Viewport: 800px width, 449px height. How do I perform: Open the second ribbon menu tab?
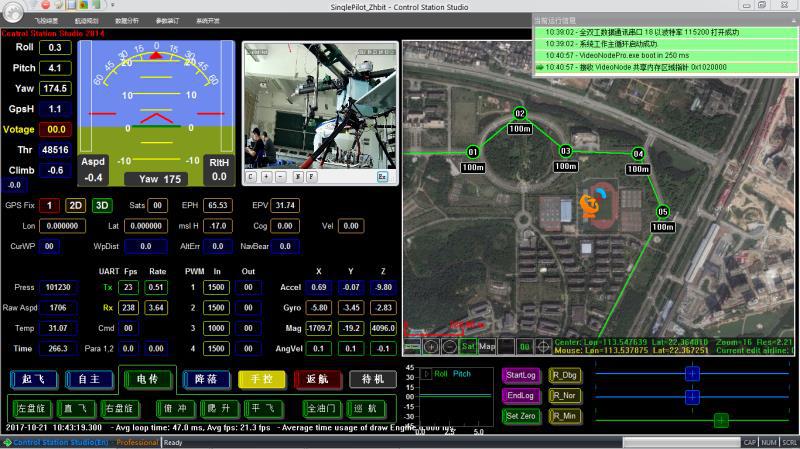click(86, 21)
